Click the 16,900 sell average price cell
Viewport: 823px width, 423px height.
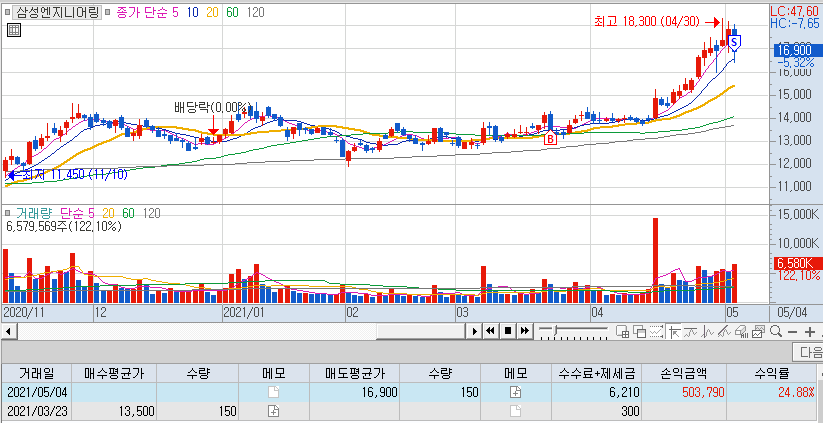tap(354, 392)
